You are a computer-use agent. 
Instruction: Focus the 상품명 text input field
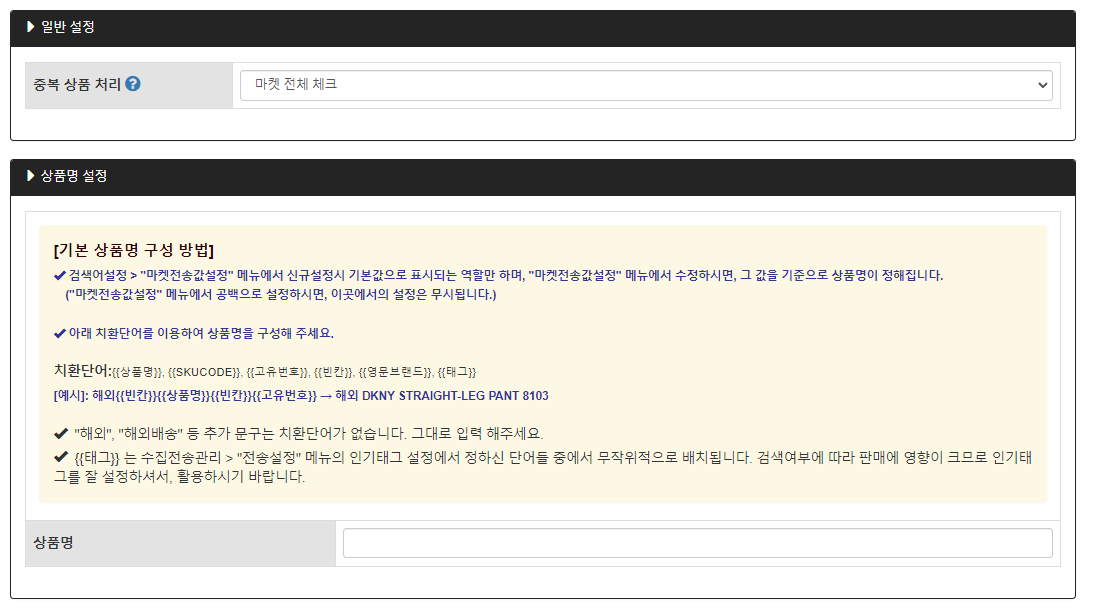(697, 543)
